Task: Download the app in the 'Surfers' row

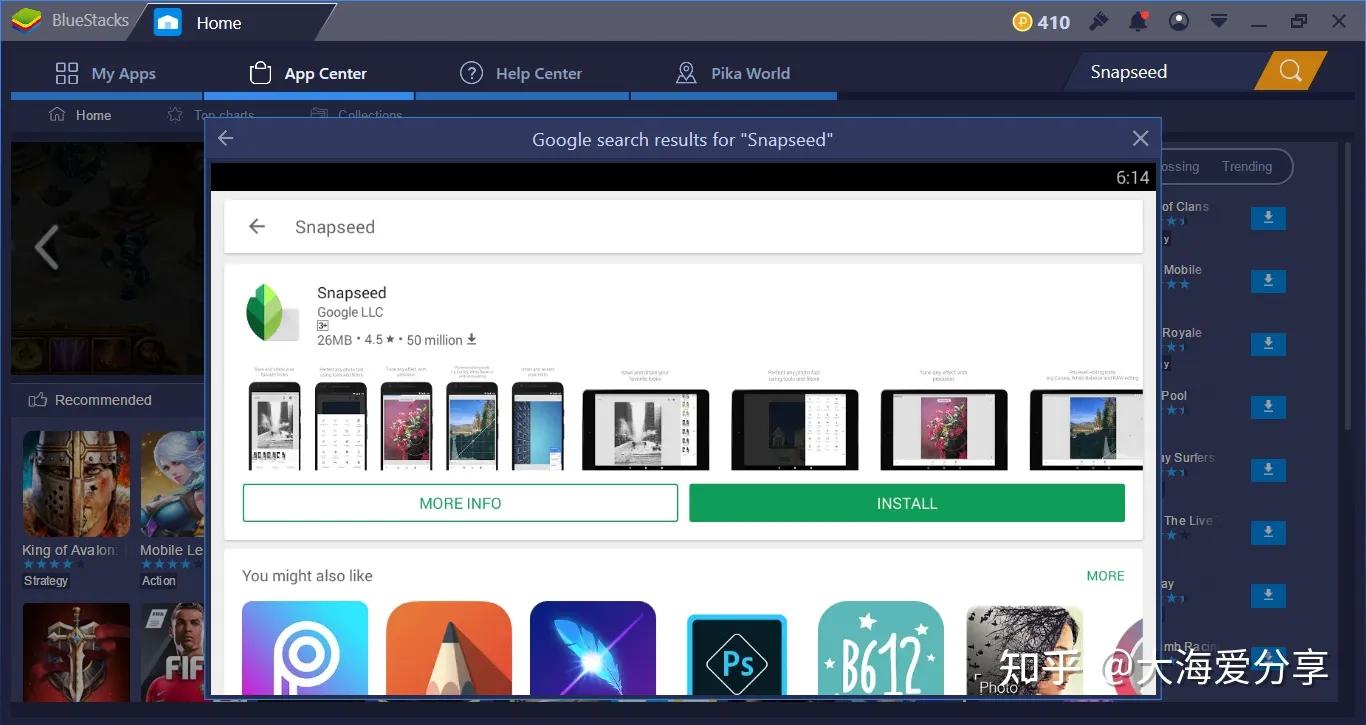Action: click(x=1268, y=470)
